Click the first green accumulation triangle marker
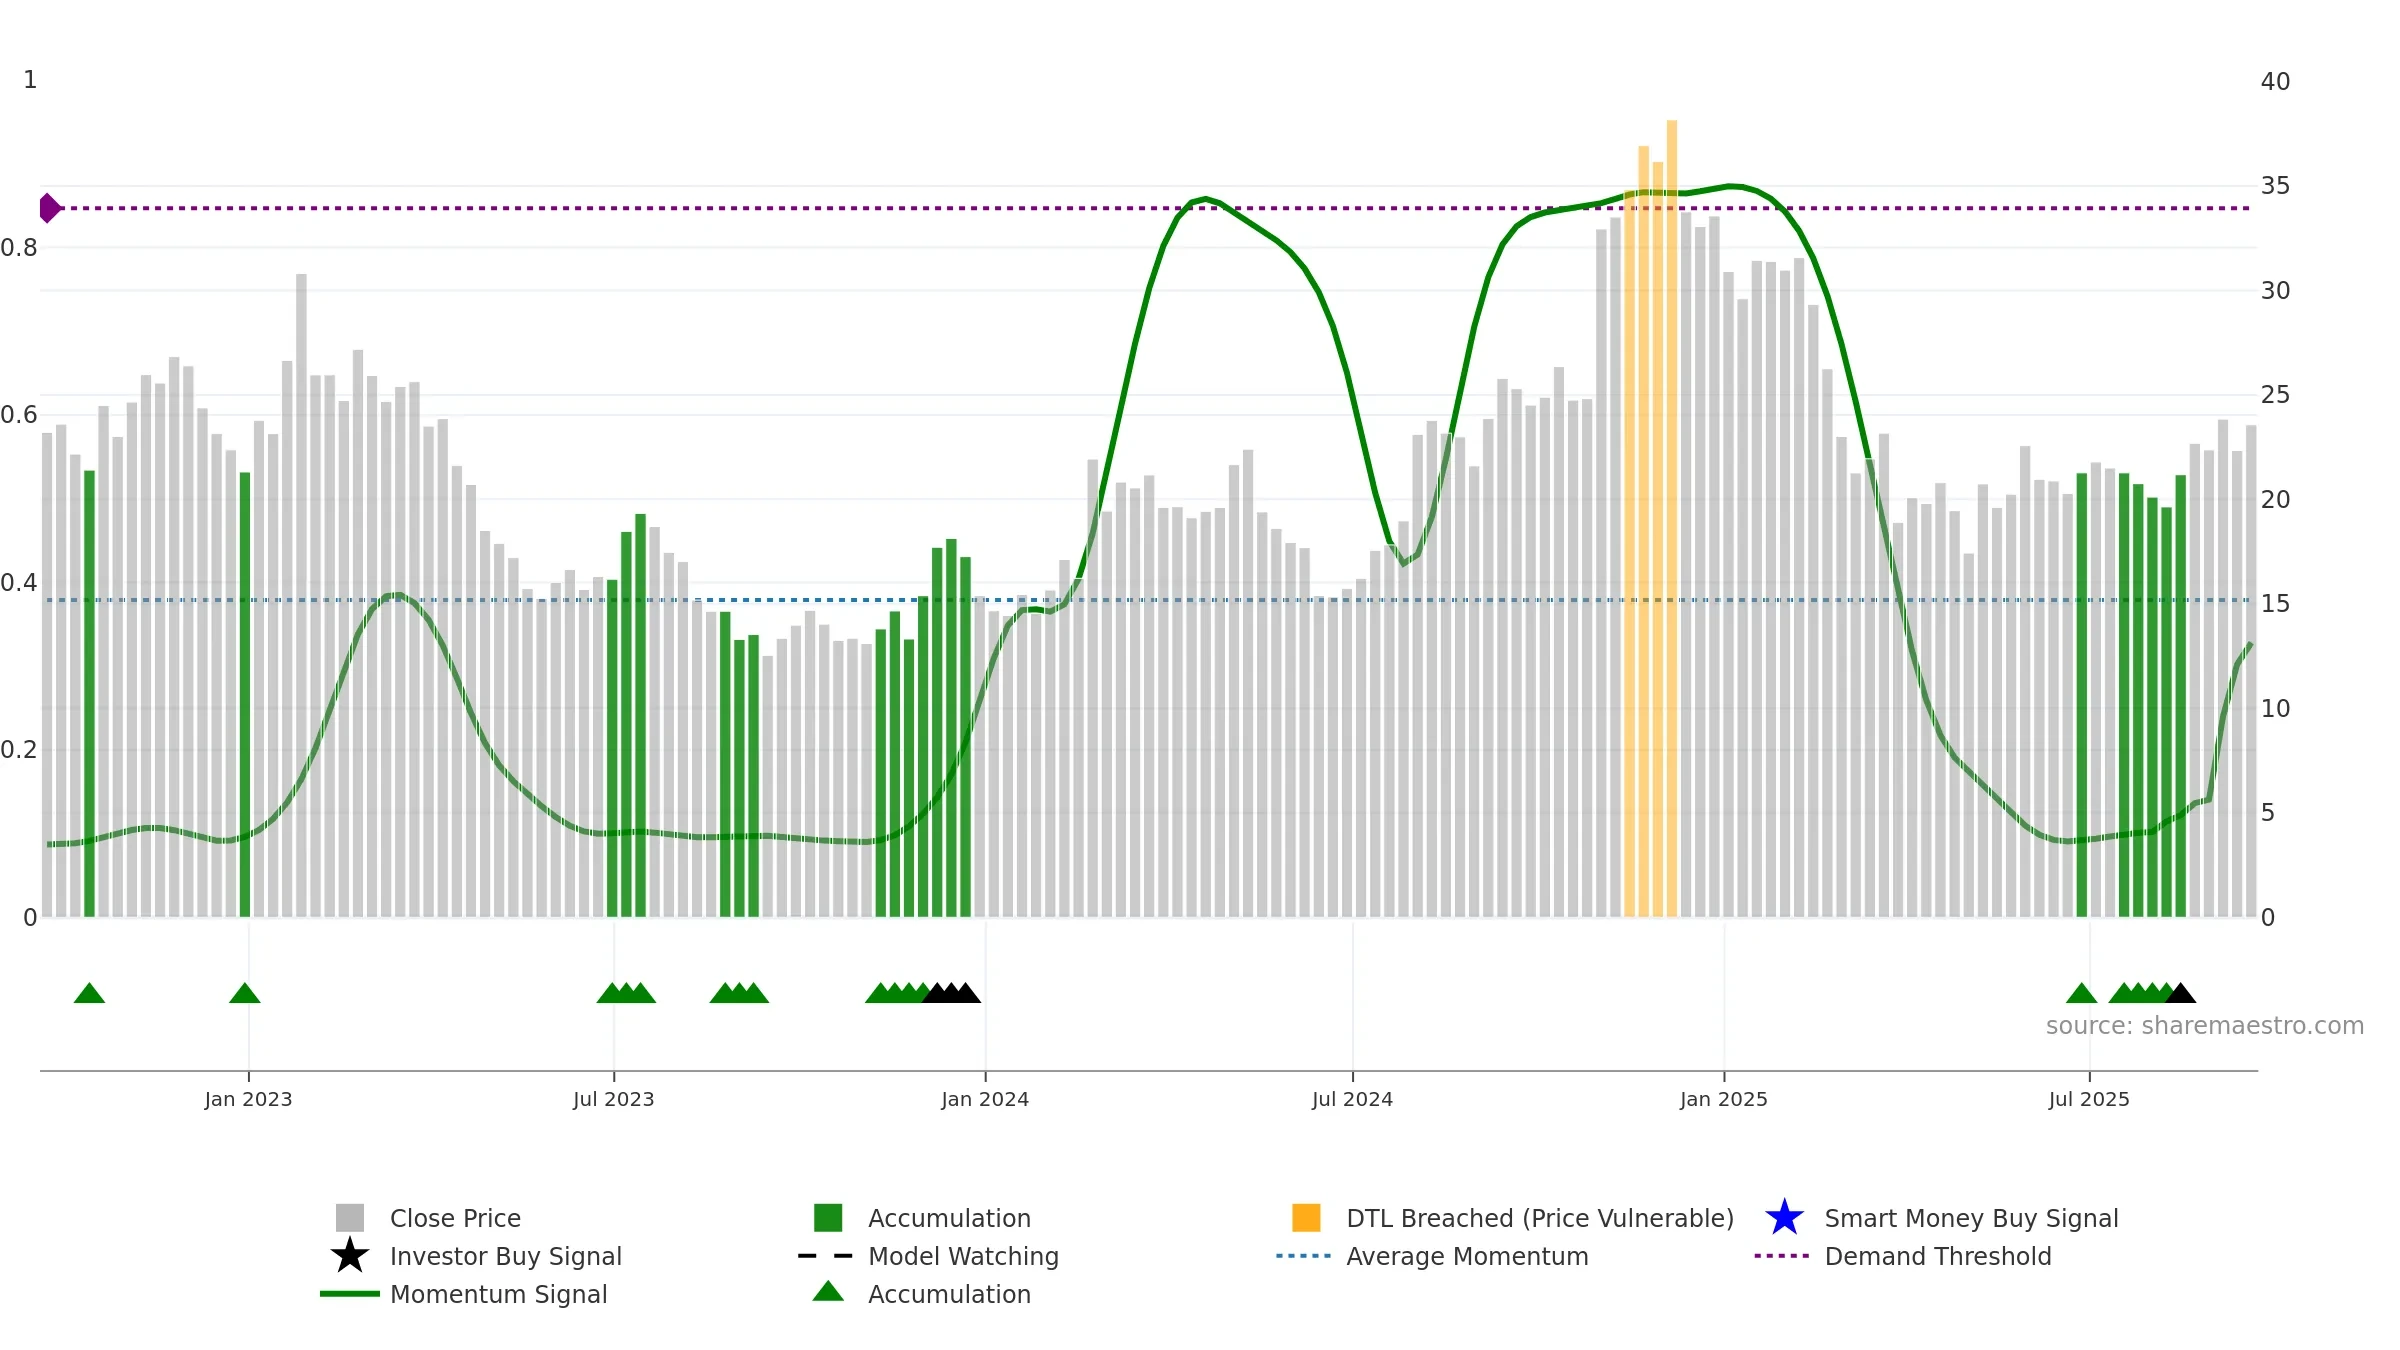The height and width of the screenshot is (1350, 2400). (89, 993)
